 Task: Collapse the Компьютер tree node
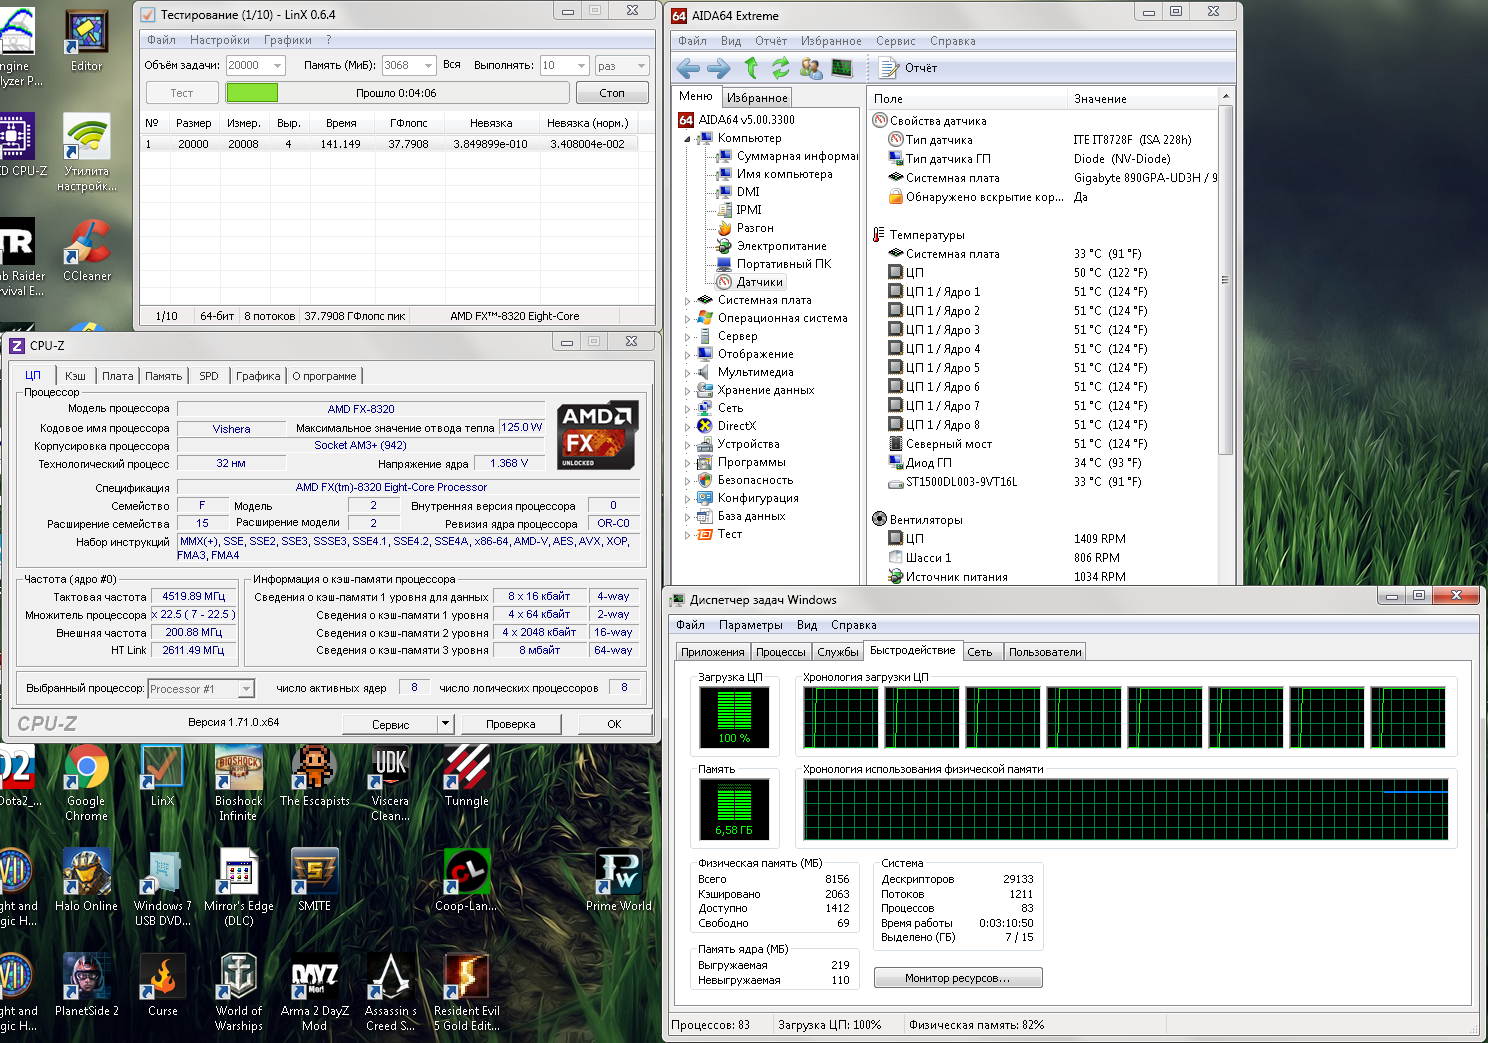coord(687,139)
